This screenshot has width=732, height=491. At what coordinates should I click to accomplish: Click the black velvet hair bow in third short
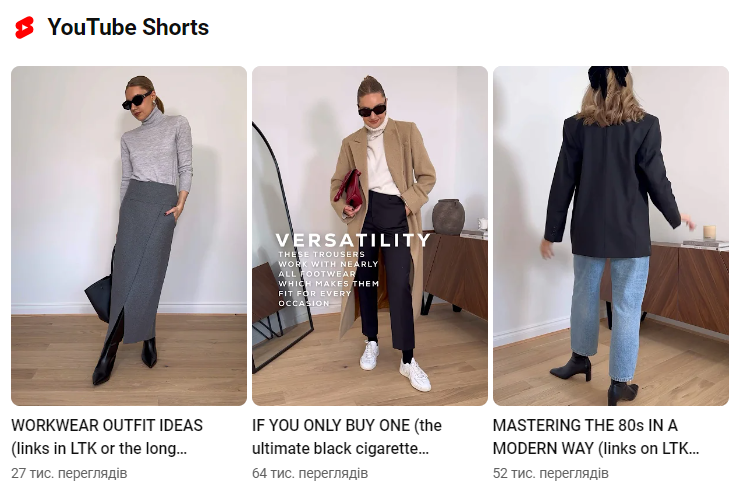point(609,76)
